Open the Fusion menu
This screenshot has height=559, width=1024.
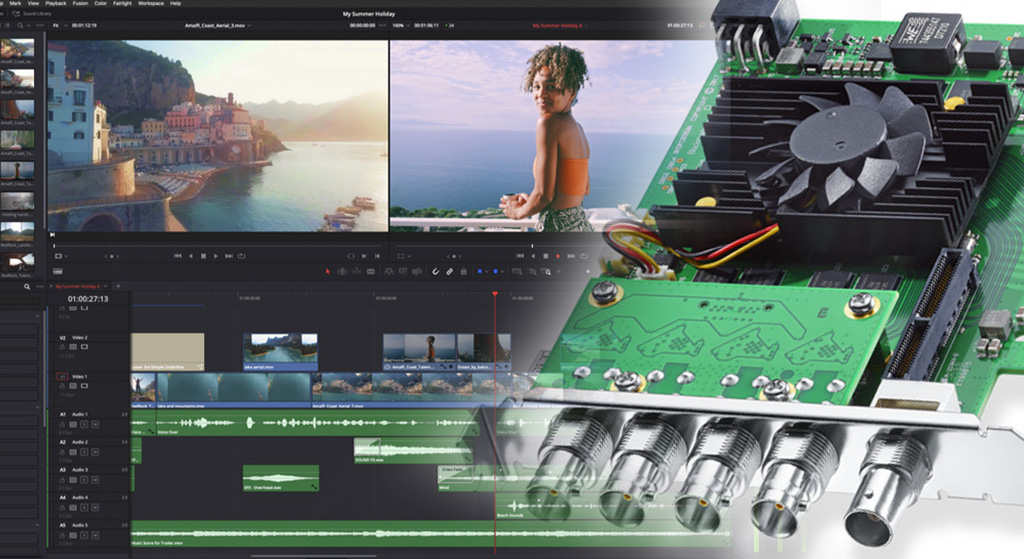point(80,3)
